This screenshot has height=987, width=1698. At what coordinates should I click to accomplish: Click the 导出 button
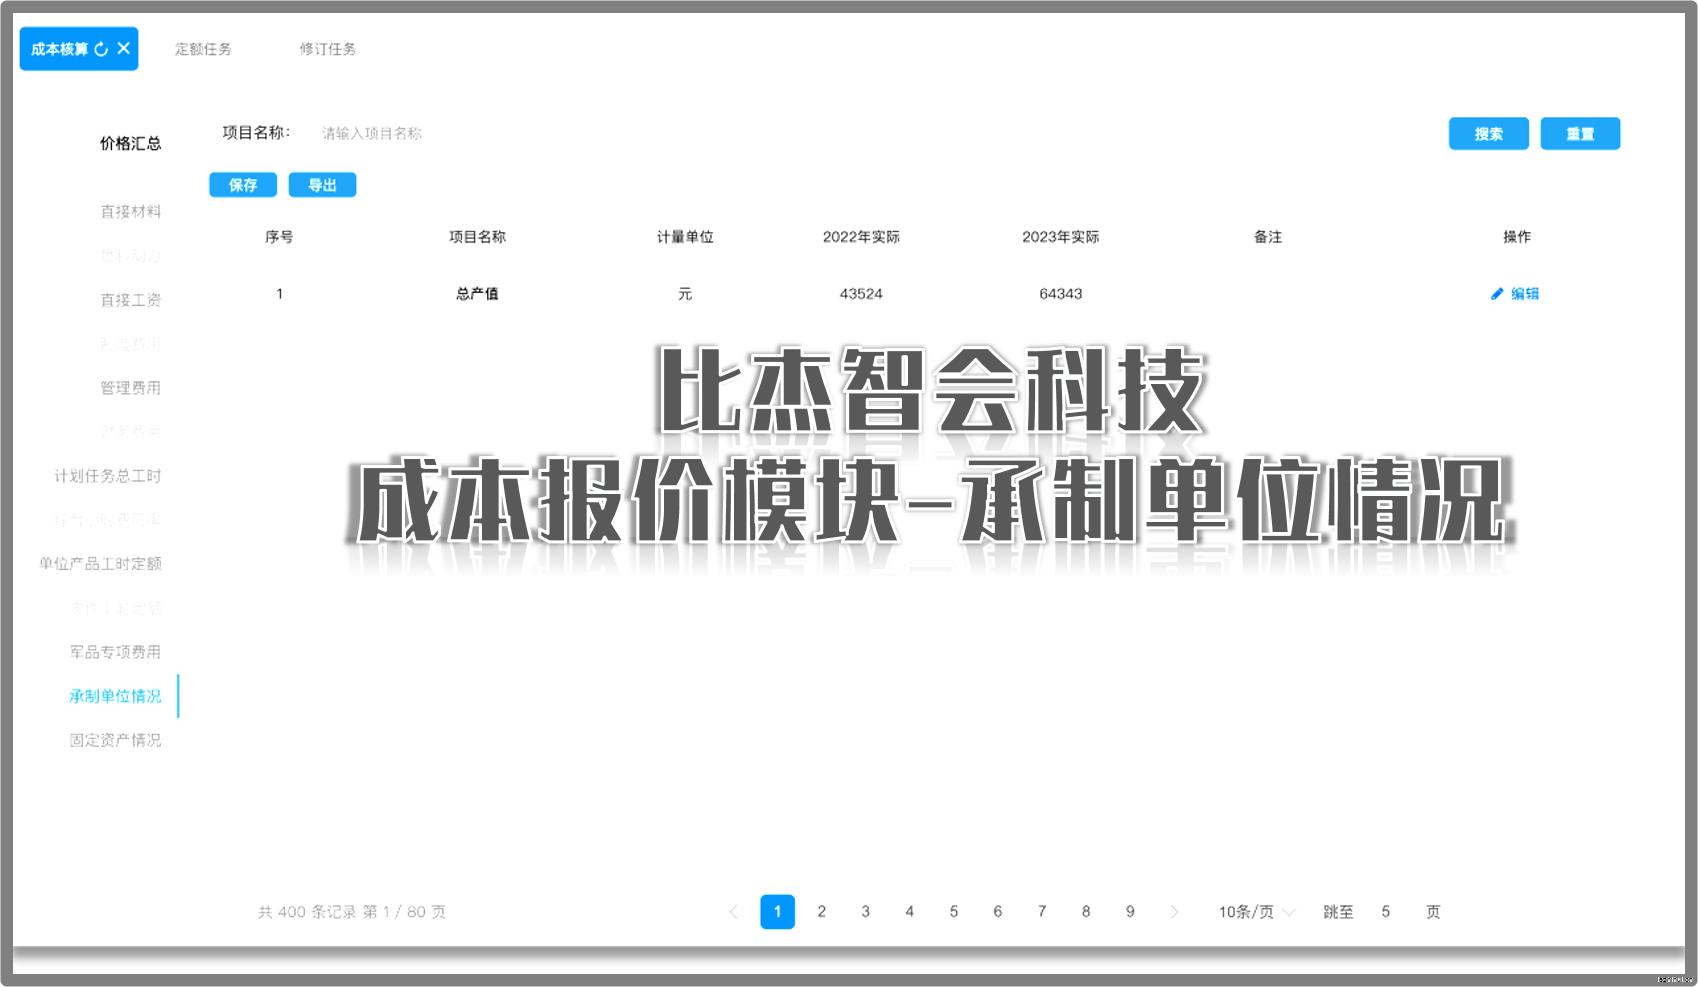click(322, 185)
